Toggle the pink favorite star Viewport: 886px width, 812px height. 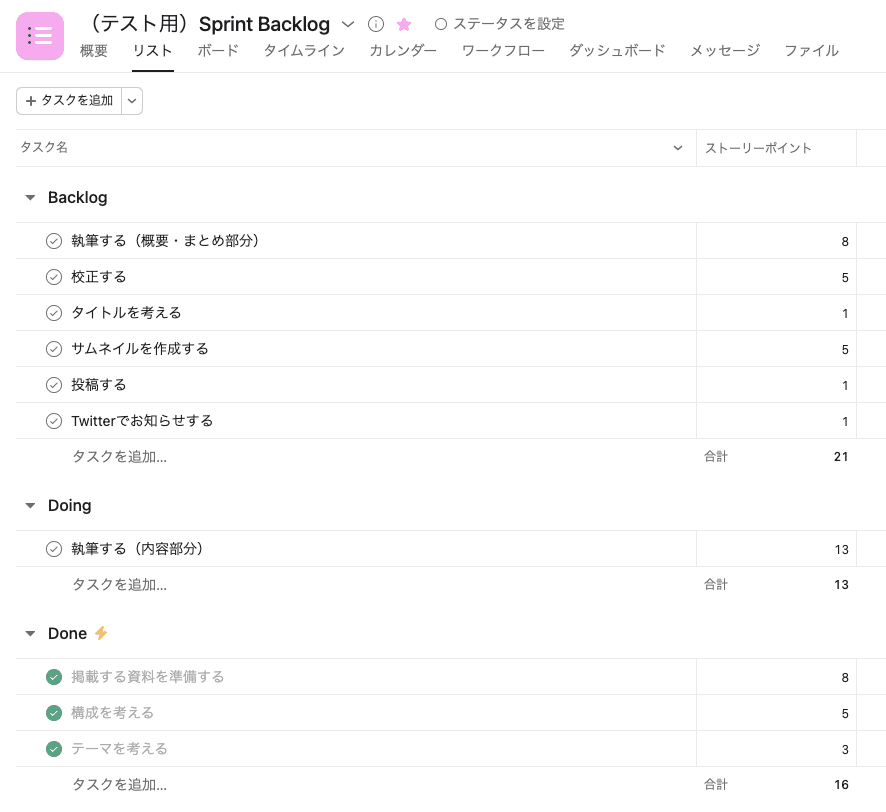[x=404, y=24]
